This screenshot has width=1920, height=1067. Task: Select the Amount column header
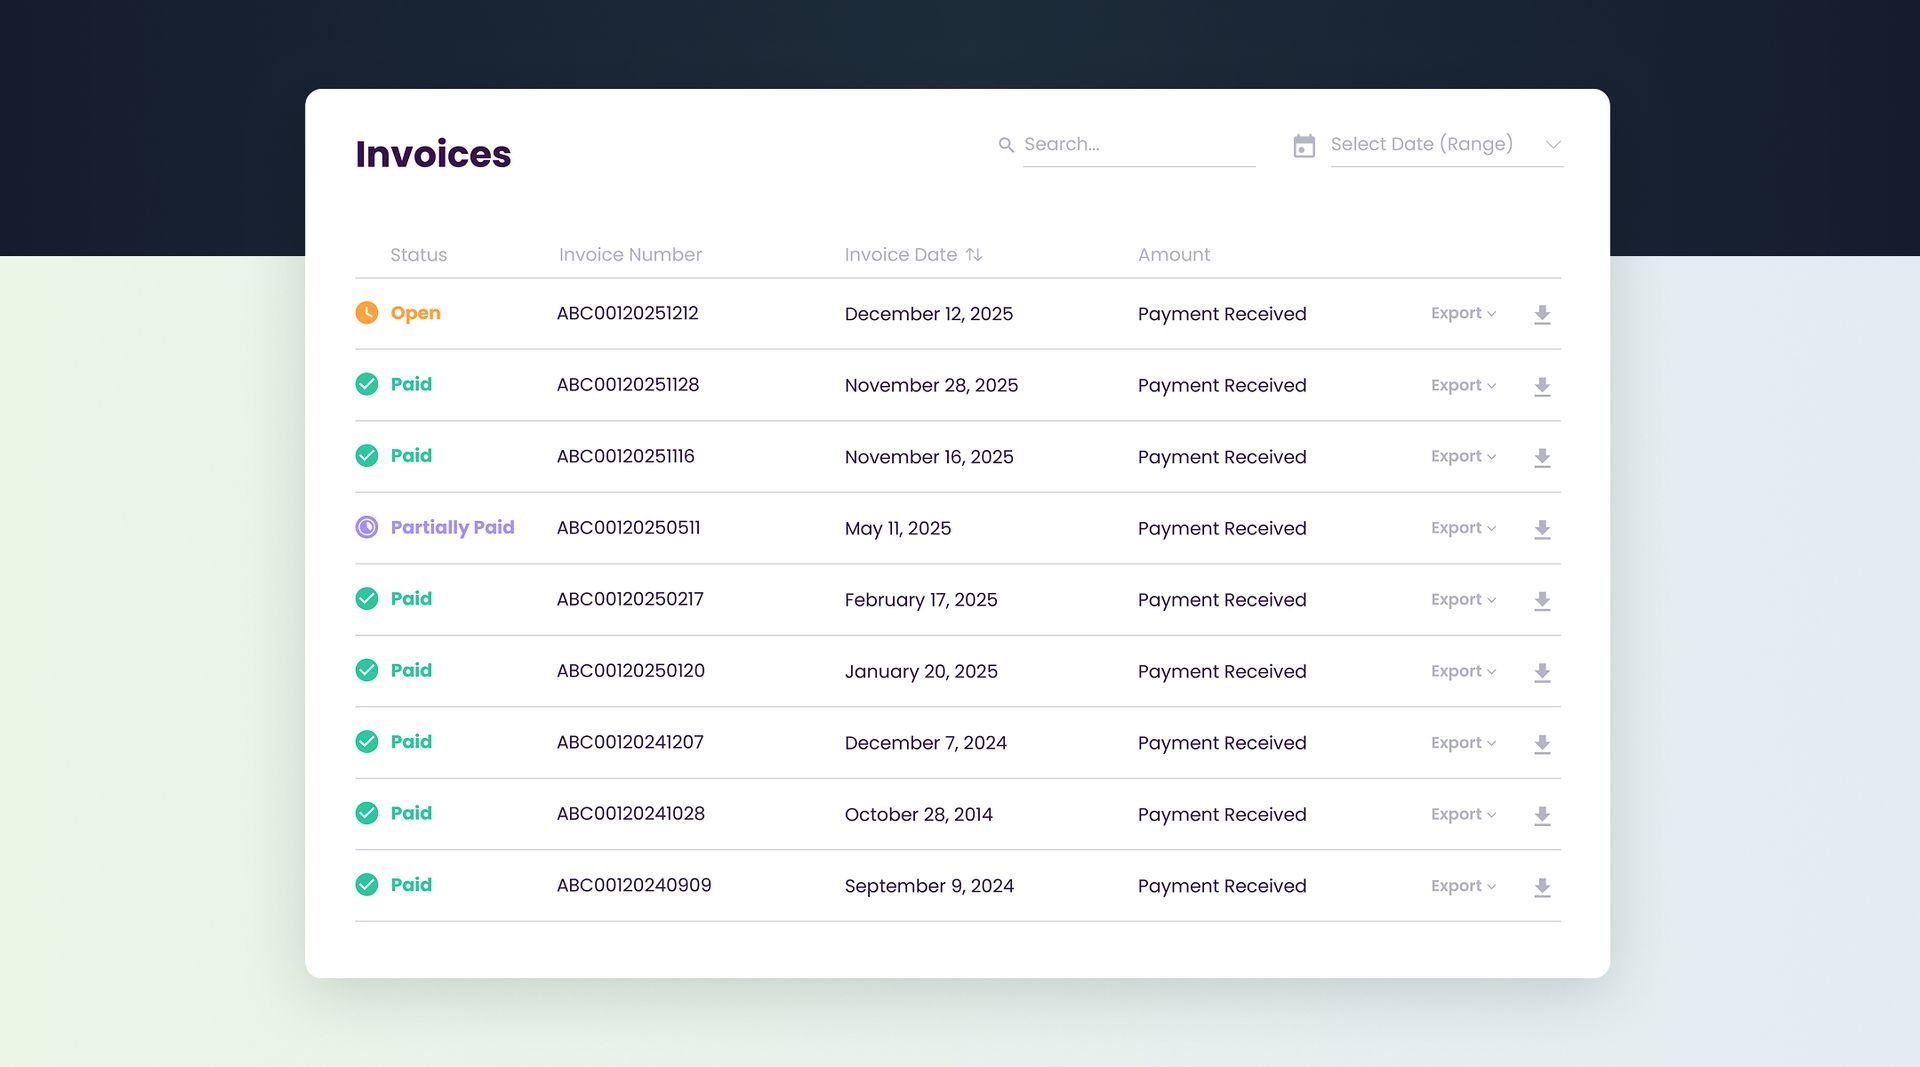point(1173,254)
